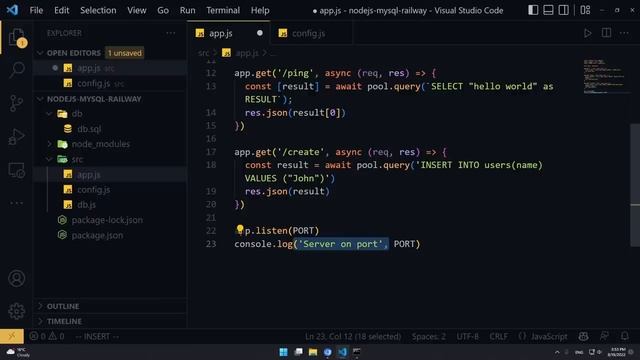This screenshot has height=360, width=640.
Task: Open db.sql in the file tree
Action: (x=89, y=129)
